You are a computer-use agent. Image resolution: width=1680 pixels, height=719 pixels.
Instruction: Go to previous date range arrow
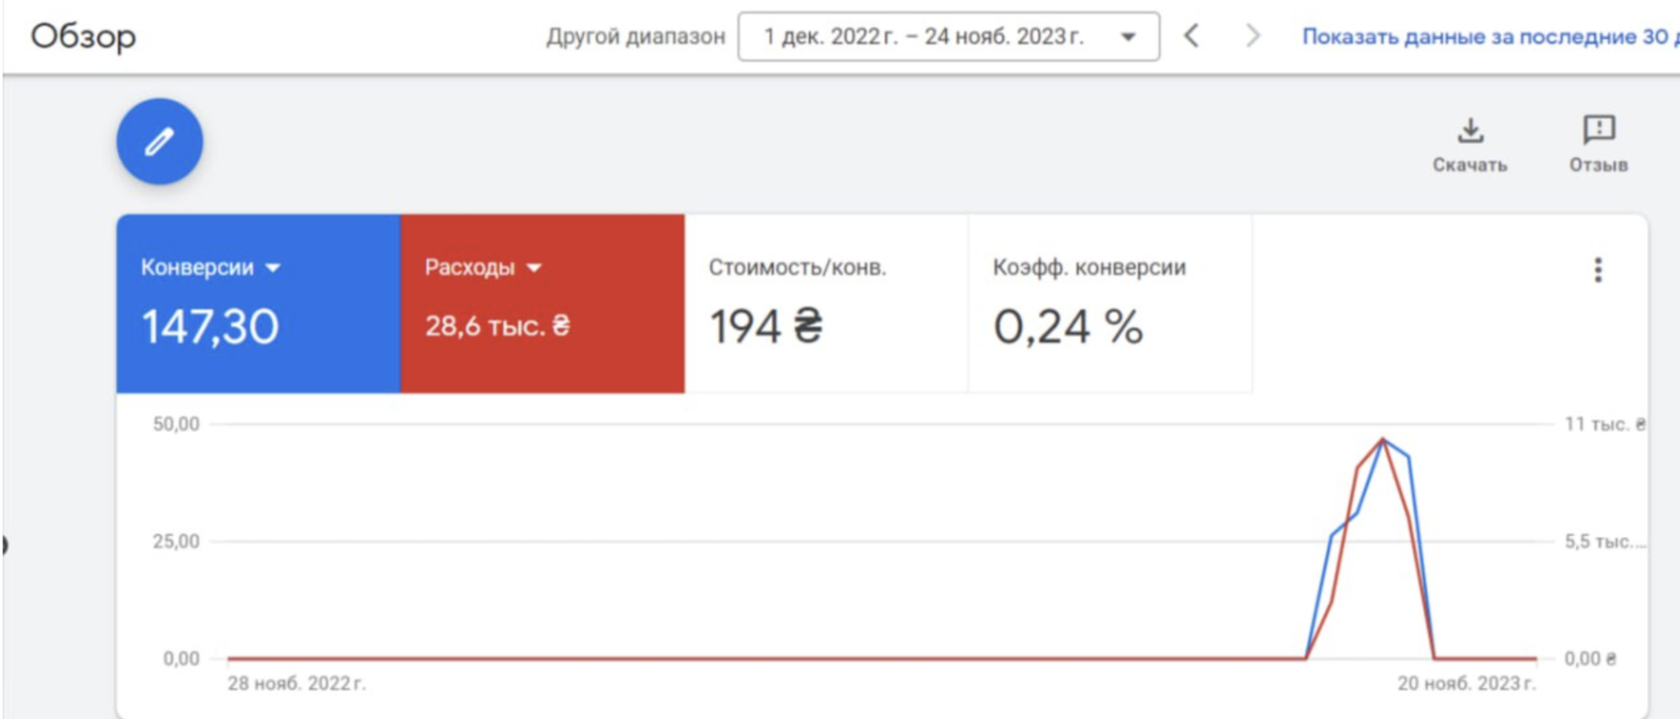pyautogui.click(x=1191, y=36)
